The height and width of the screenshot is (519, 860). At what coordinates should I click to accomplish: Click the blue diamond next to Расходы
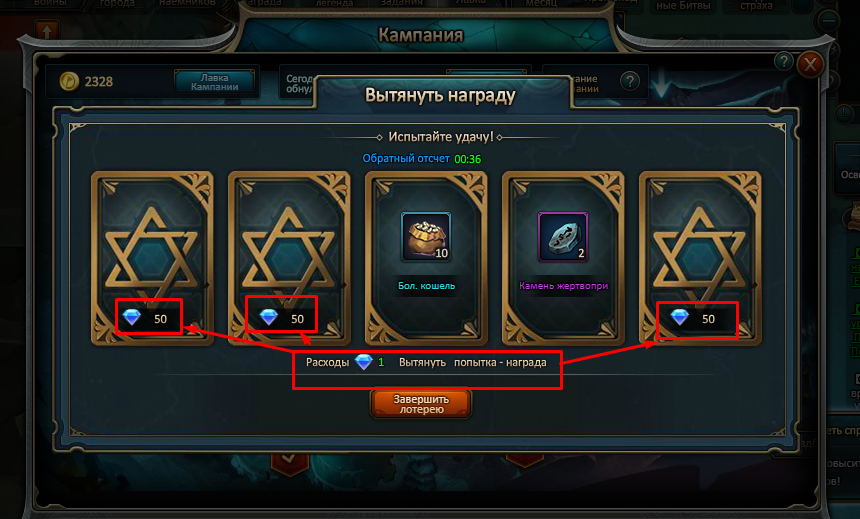click(364, 362)
